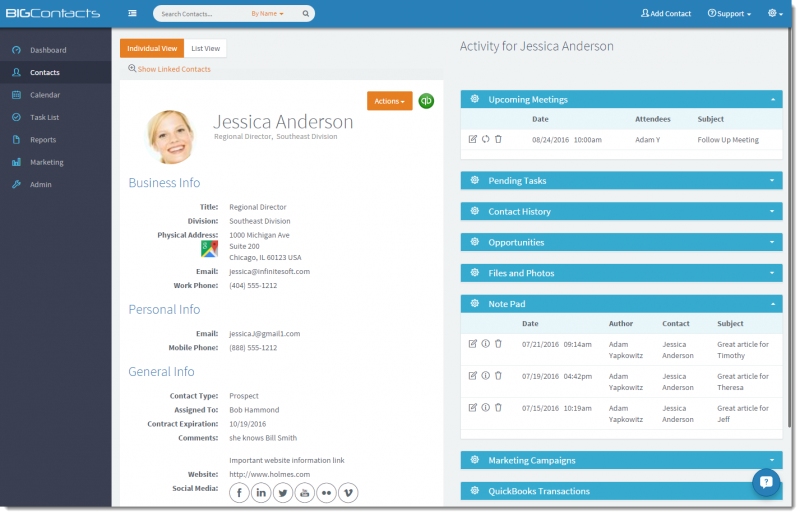Click the Files and Photos gear icon
Screen dimensions: 800x515
pyautogui.click(x=474, y=273)
